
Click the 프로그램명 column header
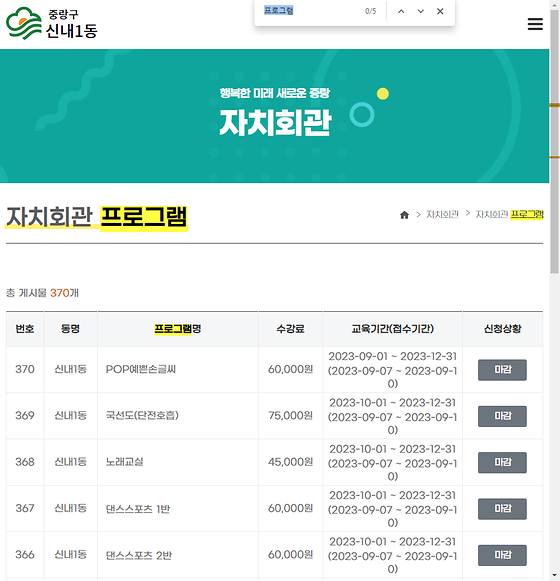pyautogui.click(x=178, y=329)
